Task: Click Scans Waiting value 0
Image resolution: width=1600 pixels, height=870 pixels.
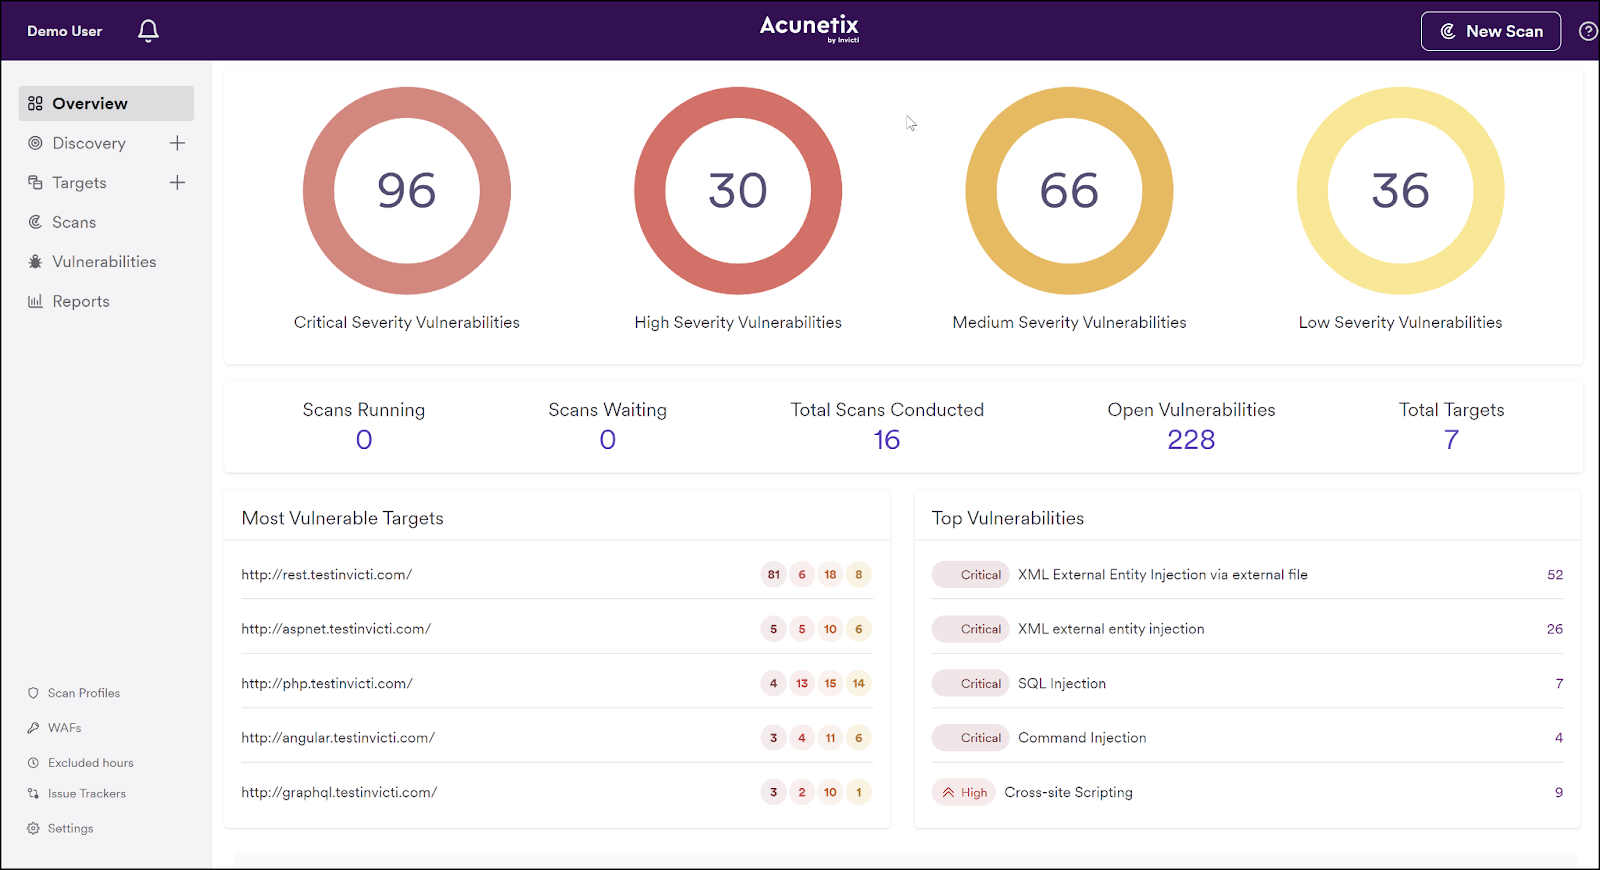Action: pos(608,440)
